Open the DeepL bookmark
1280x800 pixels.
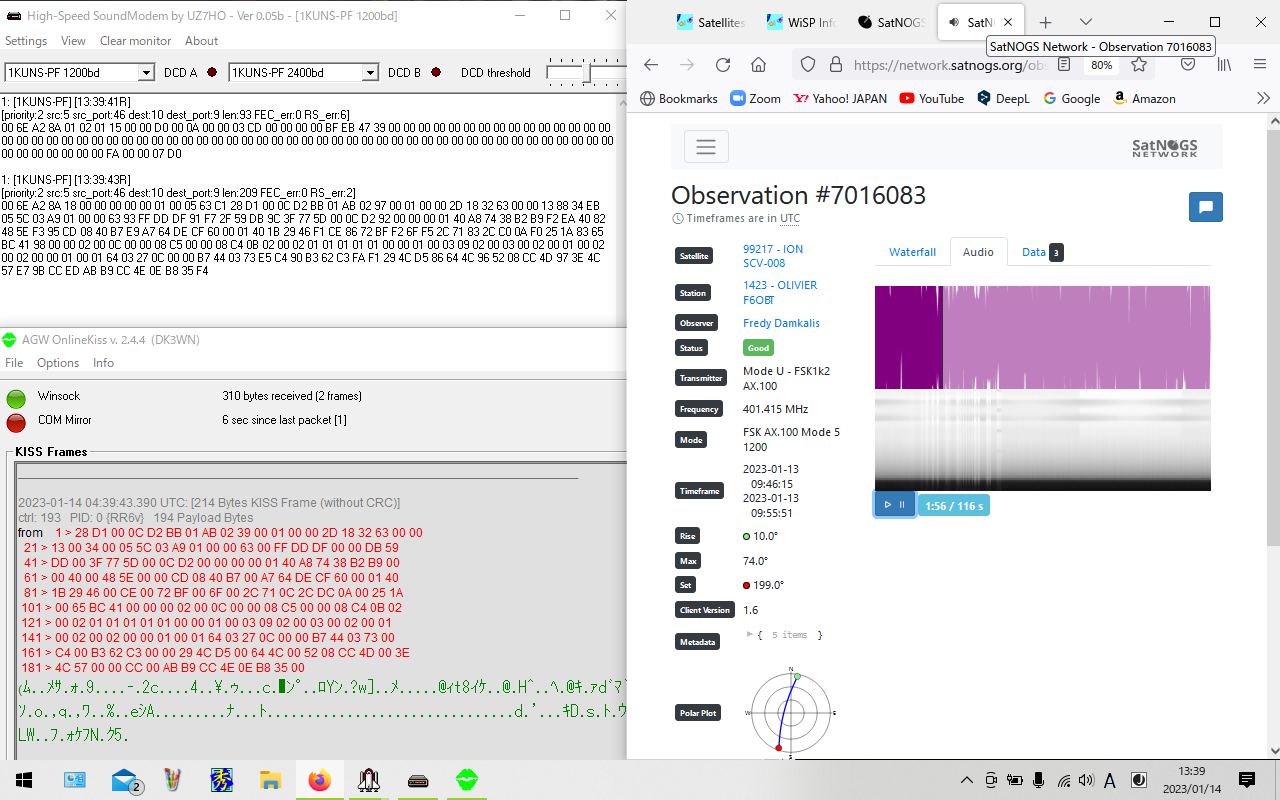coord(1004,98)
